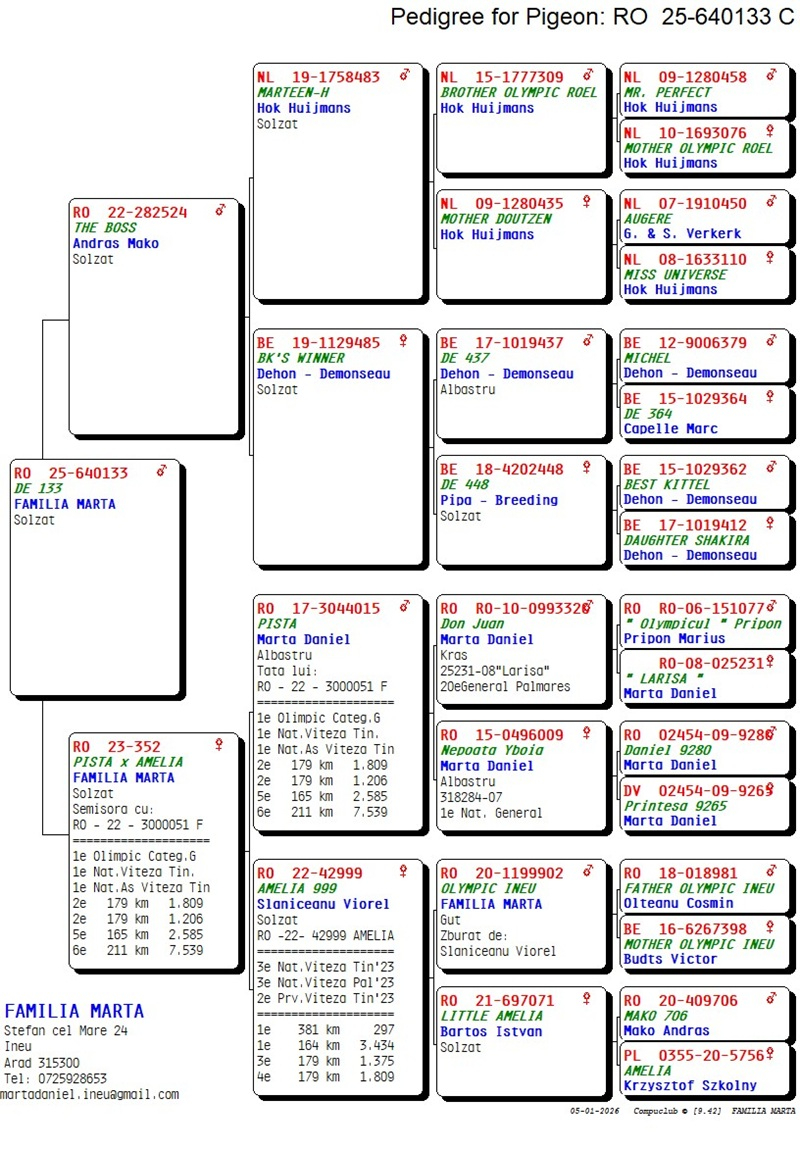
Task: Click the male symbol beside NL 19-1758483
Action: click(x=404, y=75)
